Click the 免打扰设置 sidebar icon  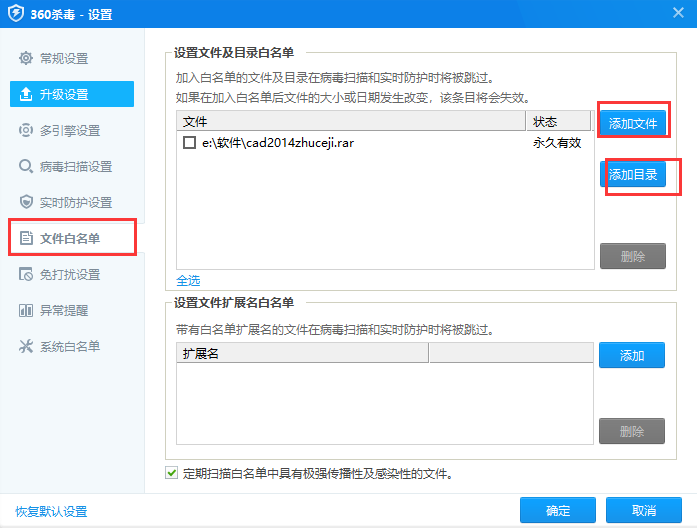(x=26, y=275)
